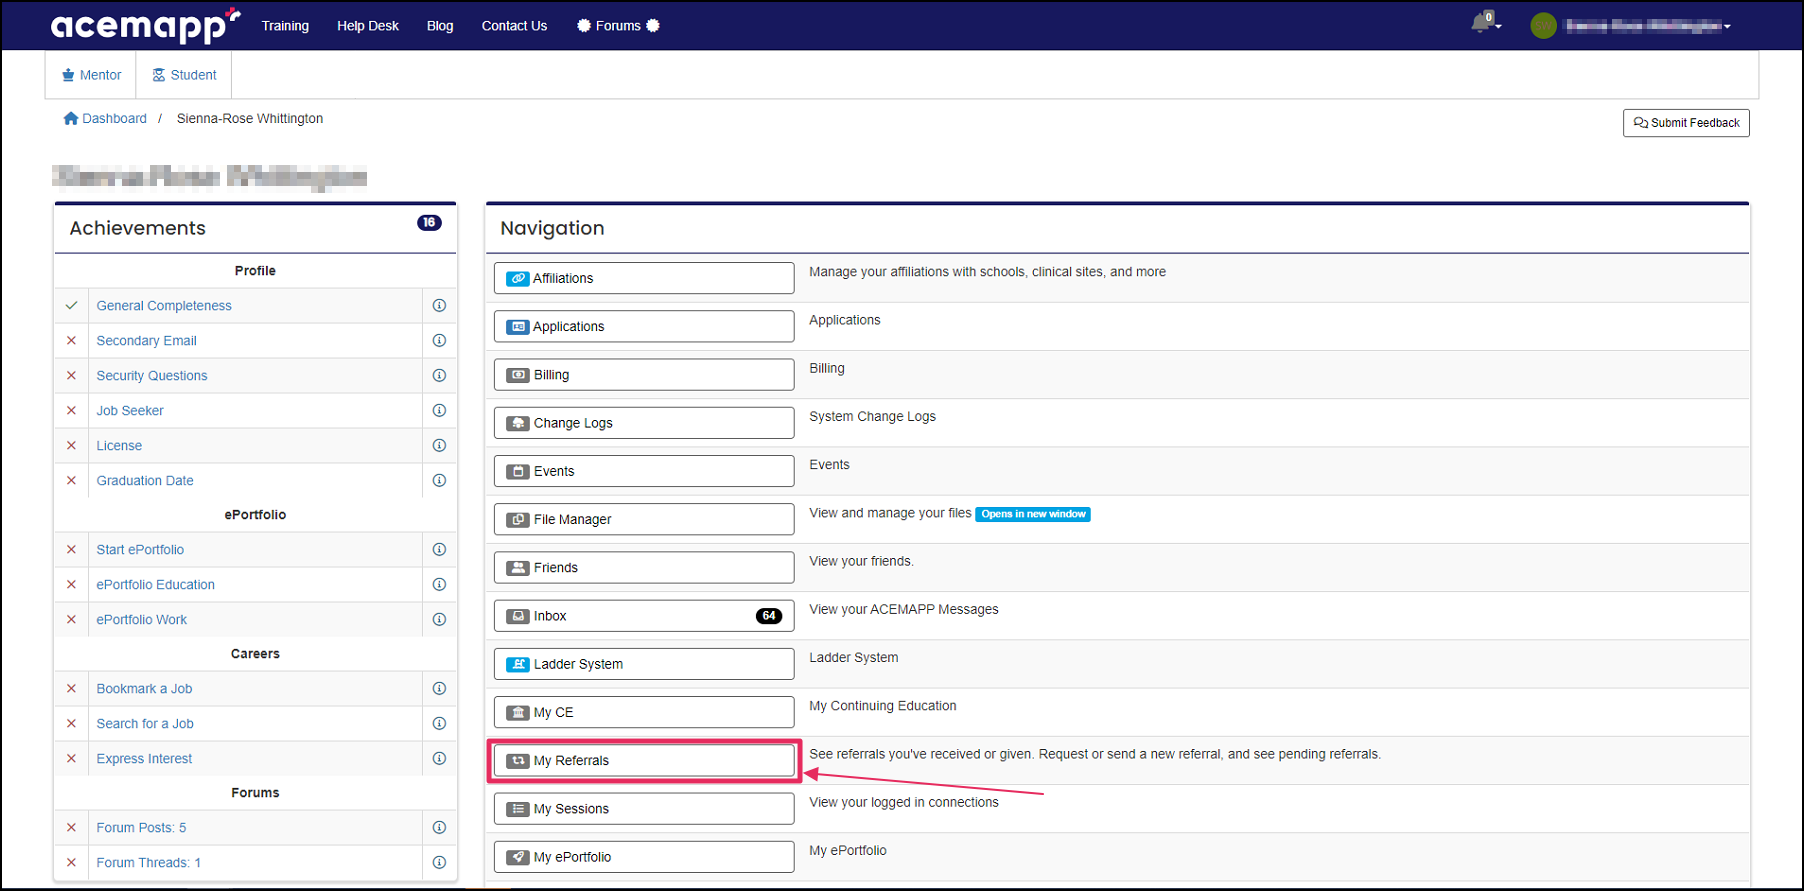Viewport: 1804px width, 891px height.
Task: Go to the Blog page
Action: point(440,26)
